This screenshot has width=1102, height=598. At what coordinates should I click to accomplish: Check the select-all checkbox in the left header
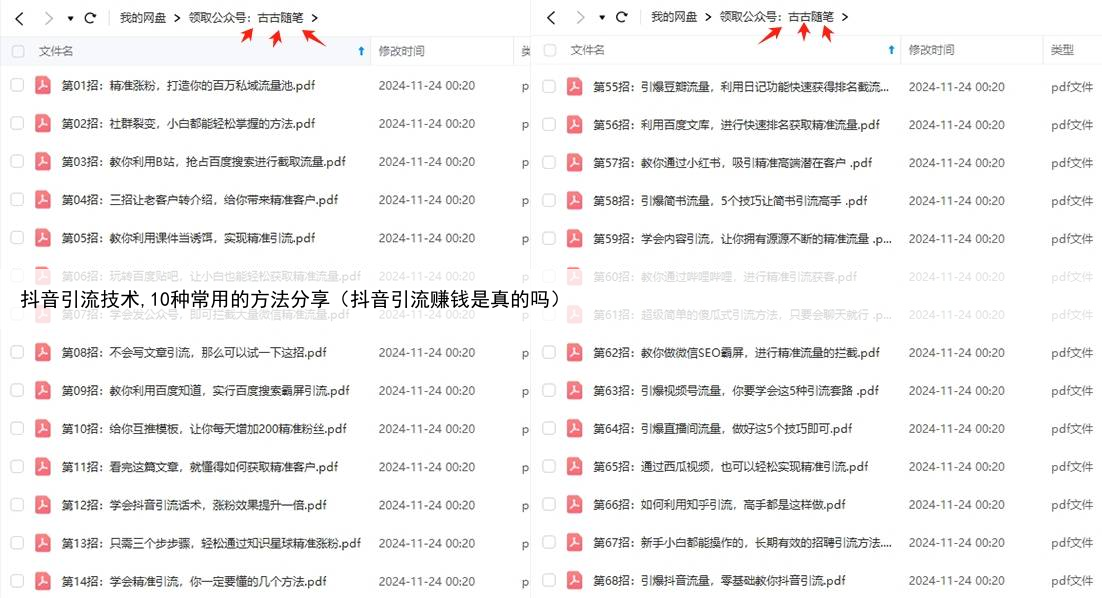pos(18,50)
